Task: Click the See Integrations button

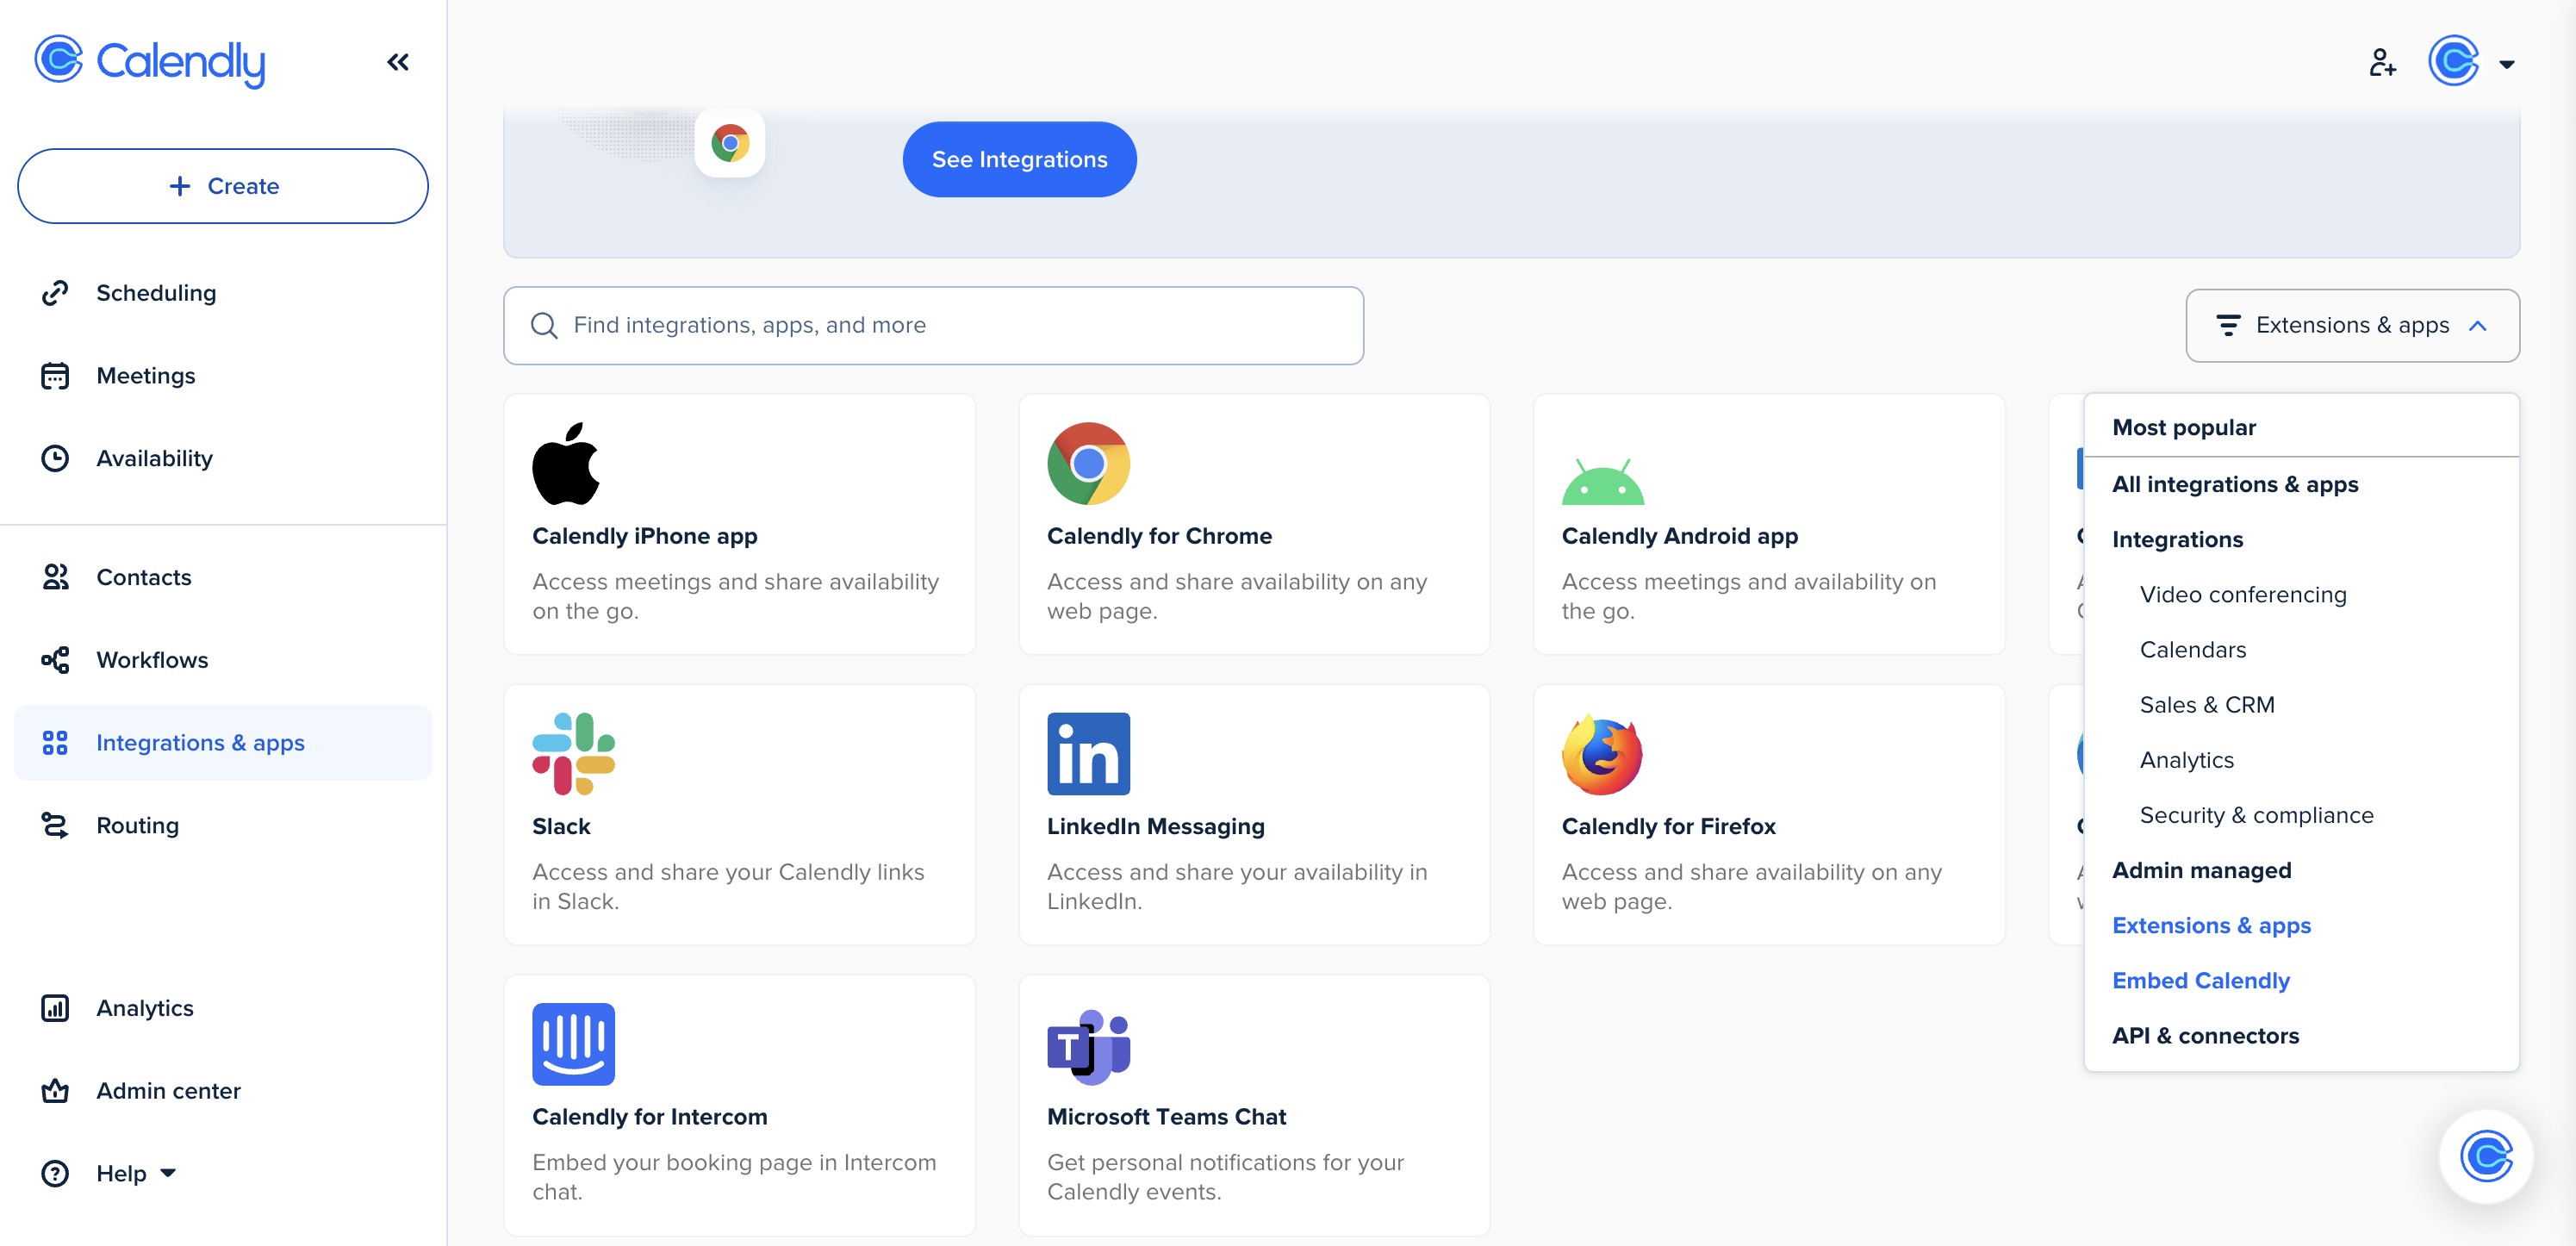Action: (x=1018, y=159)
